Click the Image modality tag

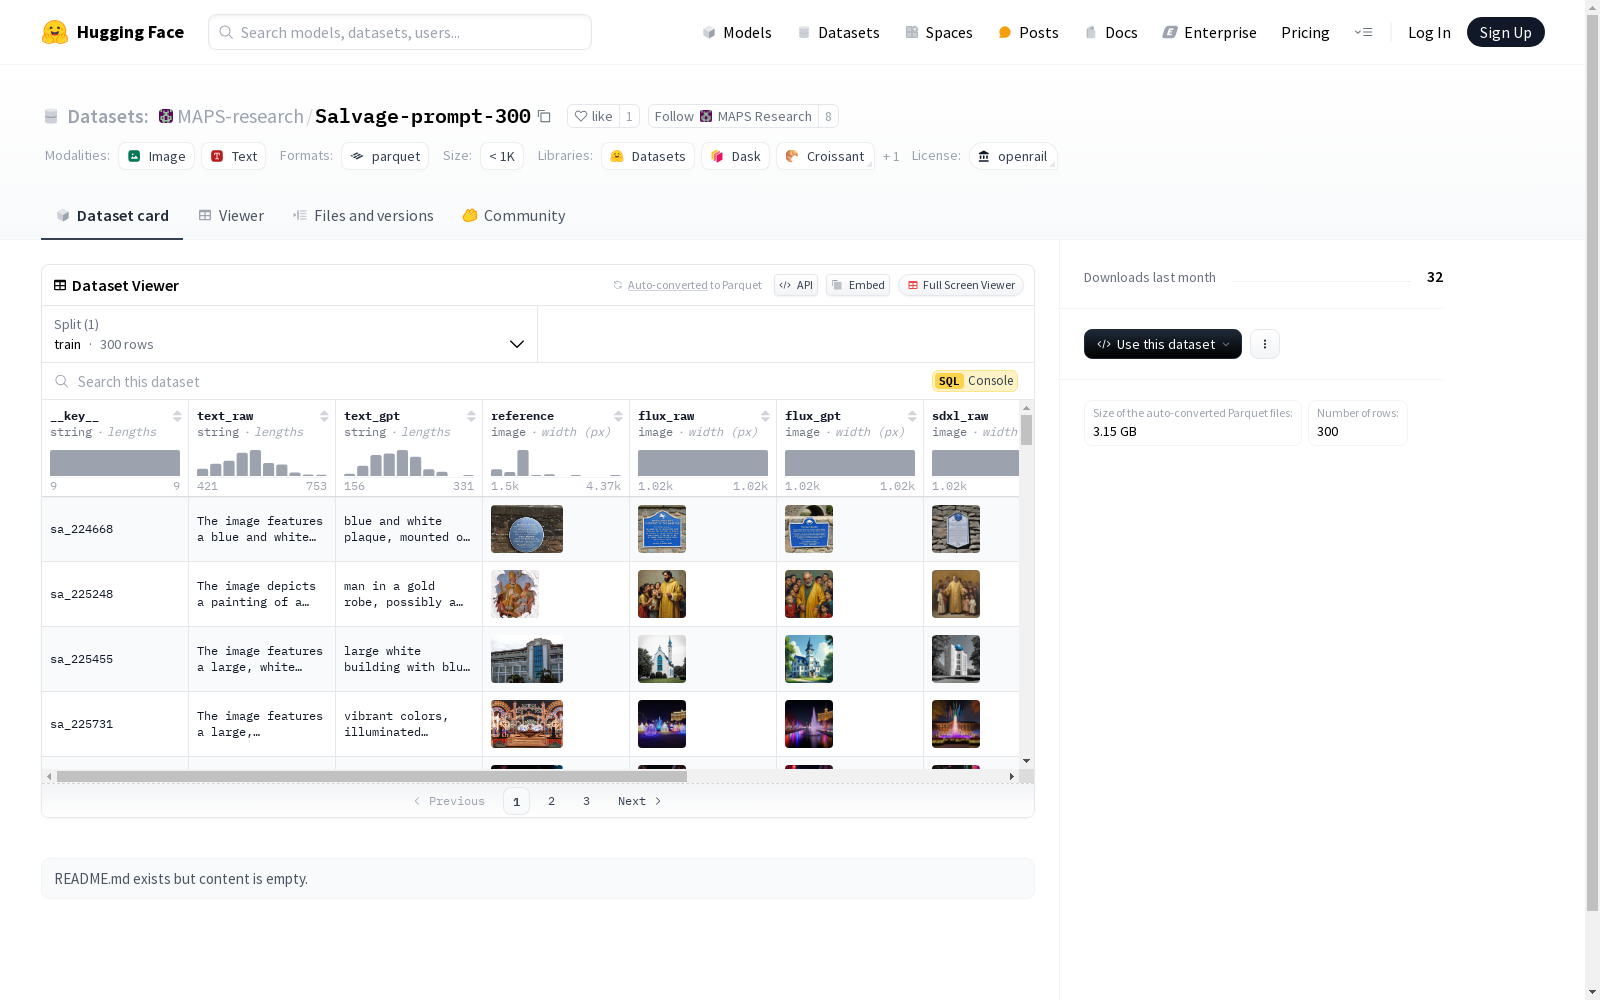coord(157,156)
